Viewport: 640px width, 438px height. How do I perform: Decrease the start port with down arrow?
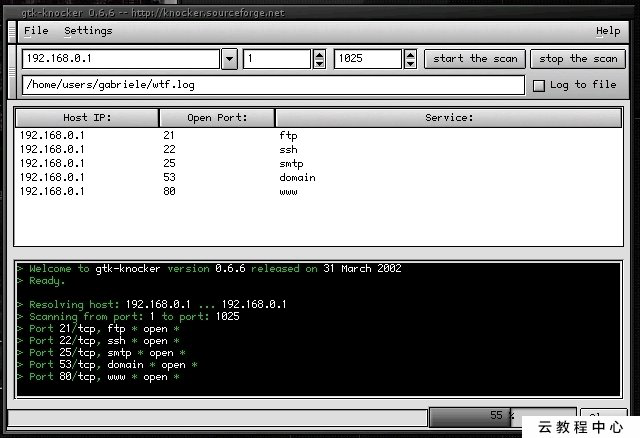click(319, 64)
